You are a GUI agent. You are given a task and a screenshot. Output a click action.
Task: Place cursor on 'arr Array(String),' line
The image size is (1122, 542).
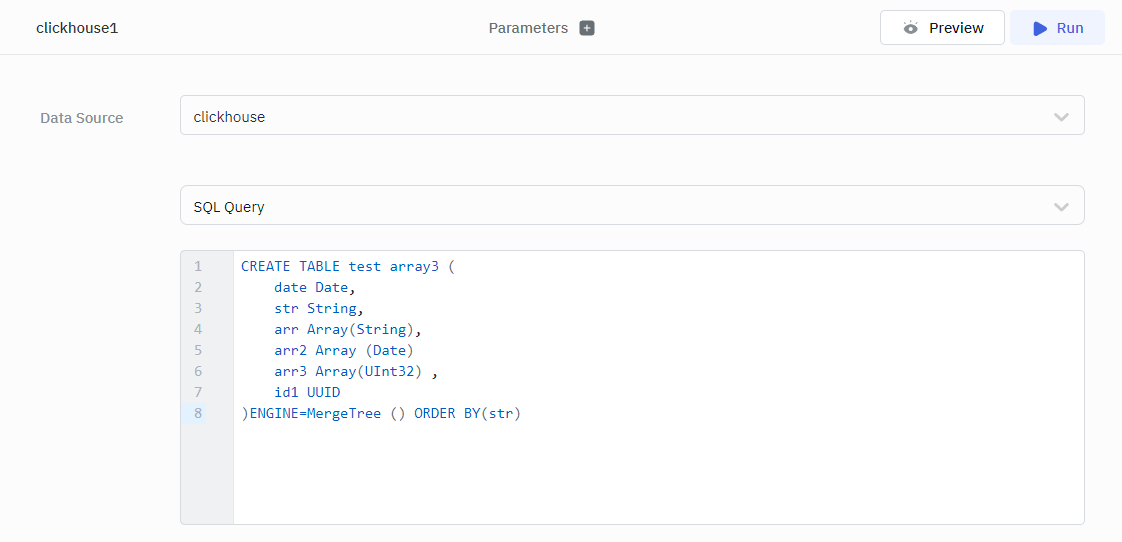pyautogui.click(x=347, y=329)
